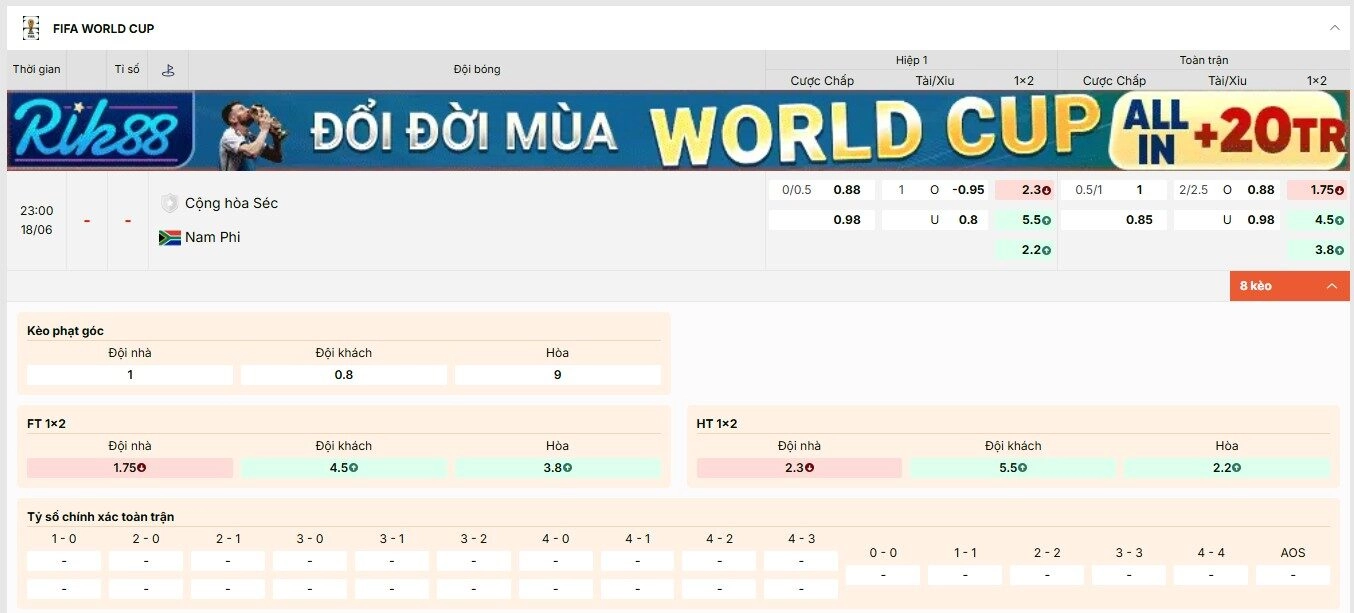Click the cell under exact score 0 - 0
Image resolution: width=1354 pixels, height=613 pixels.
[x=883, y=575]
